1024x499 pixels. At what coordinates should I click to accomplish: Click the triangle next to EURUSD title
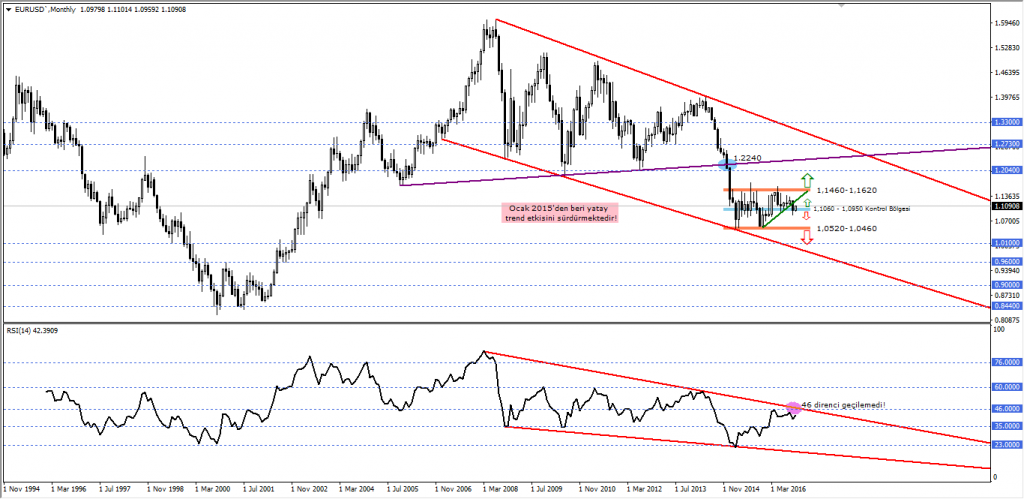click(6, 11)
